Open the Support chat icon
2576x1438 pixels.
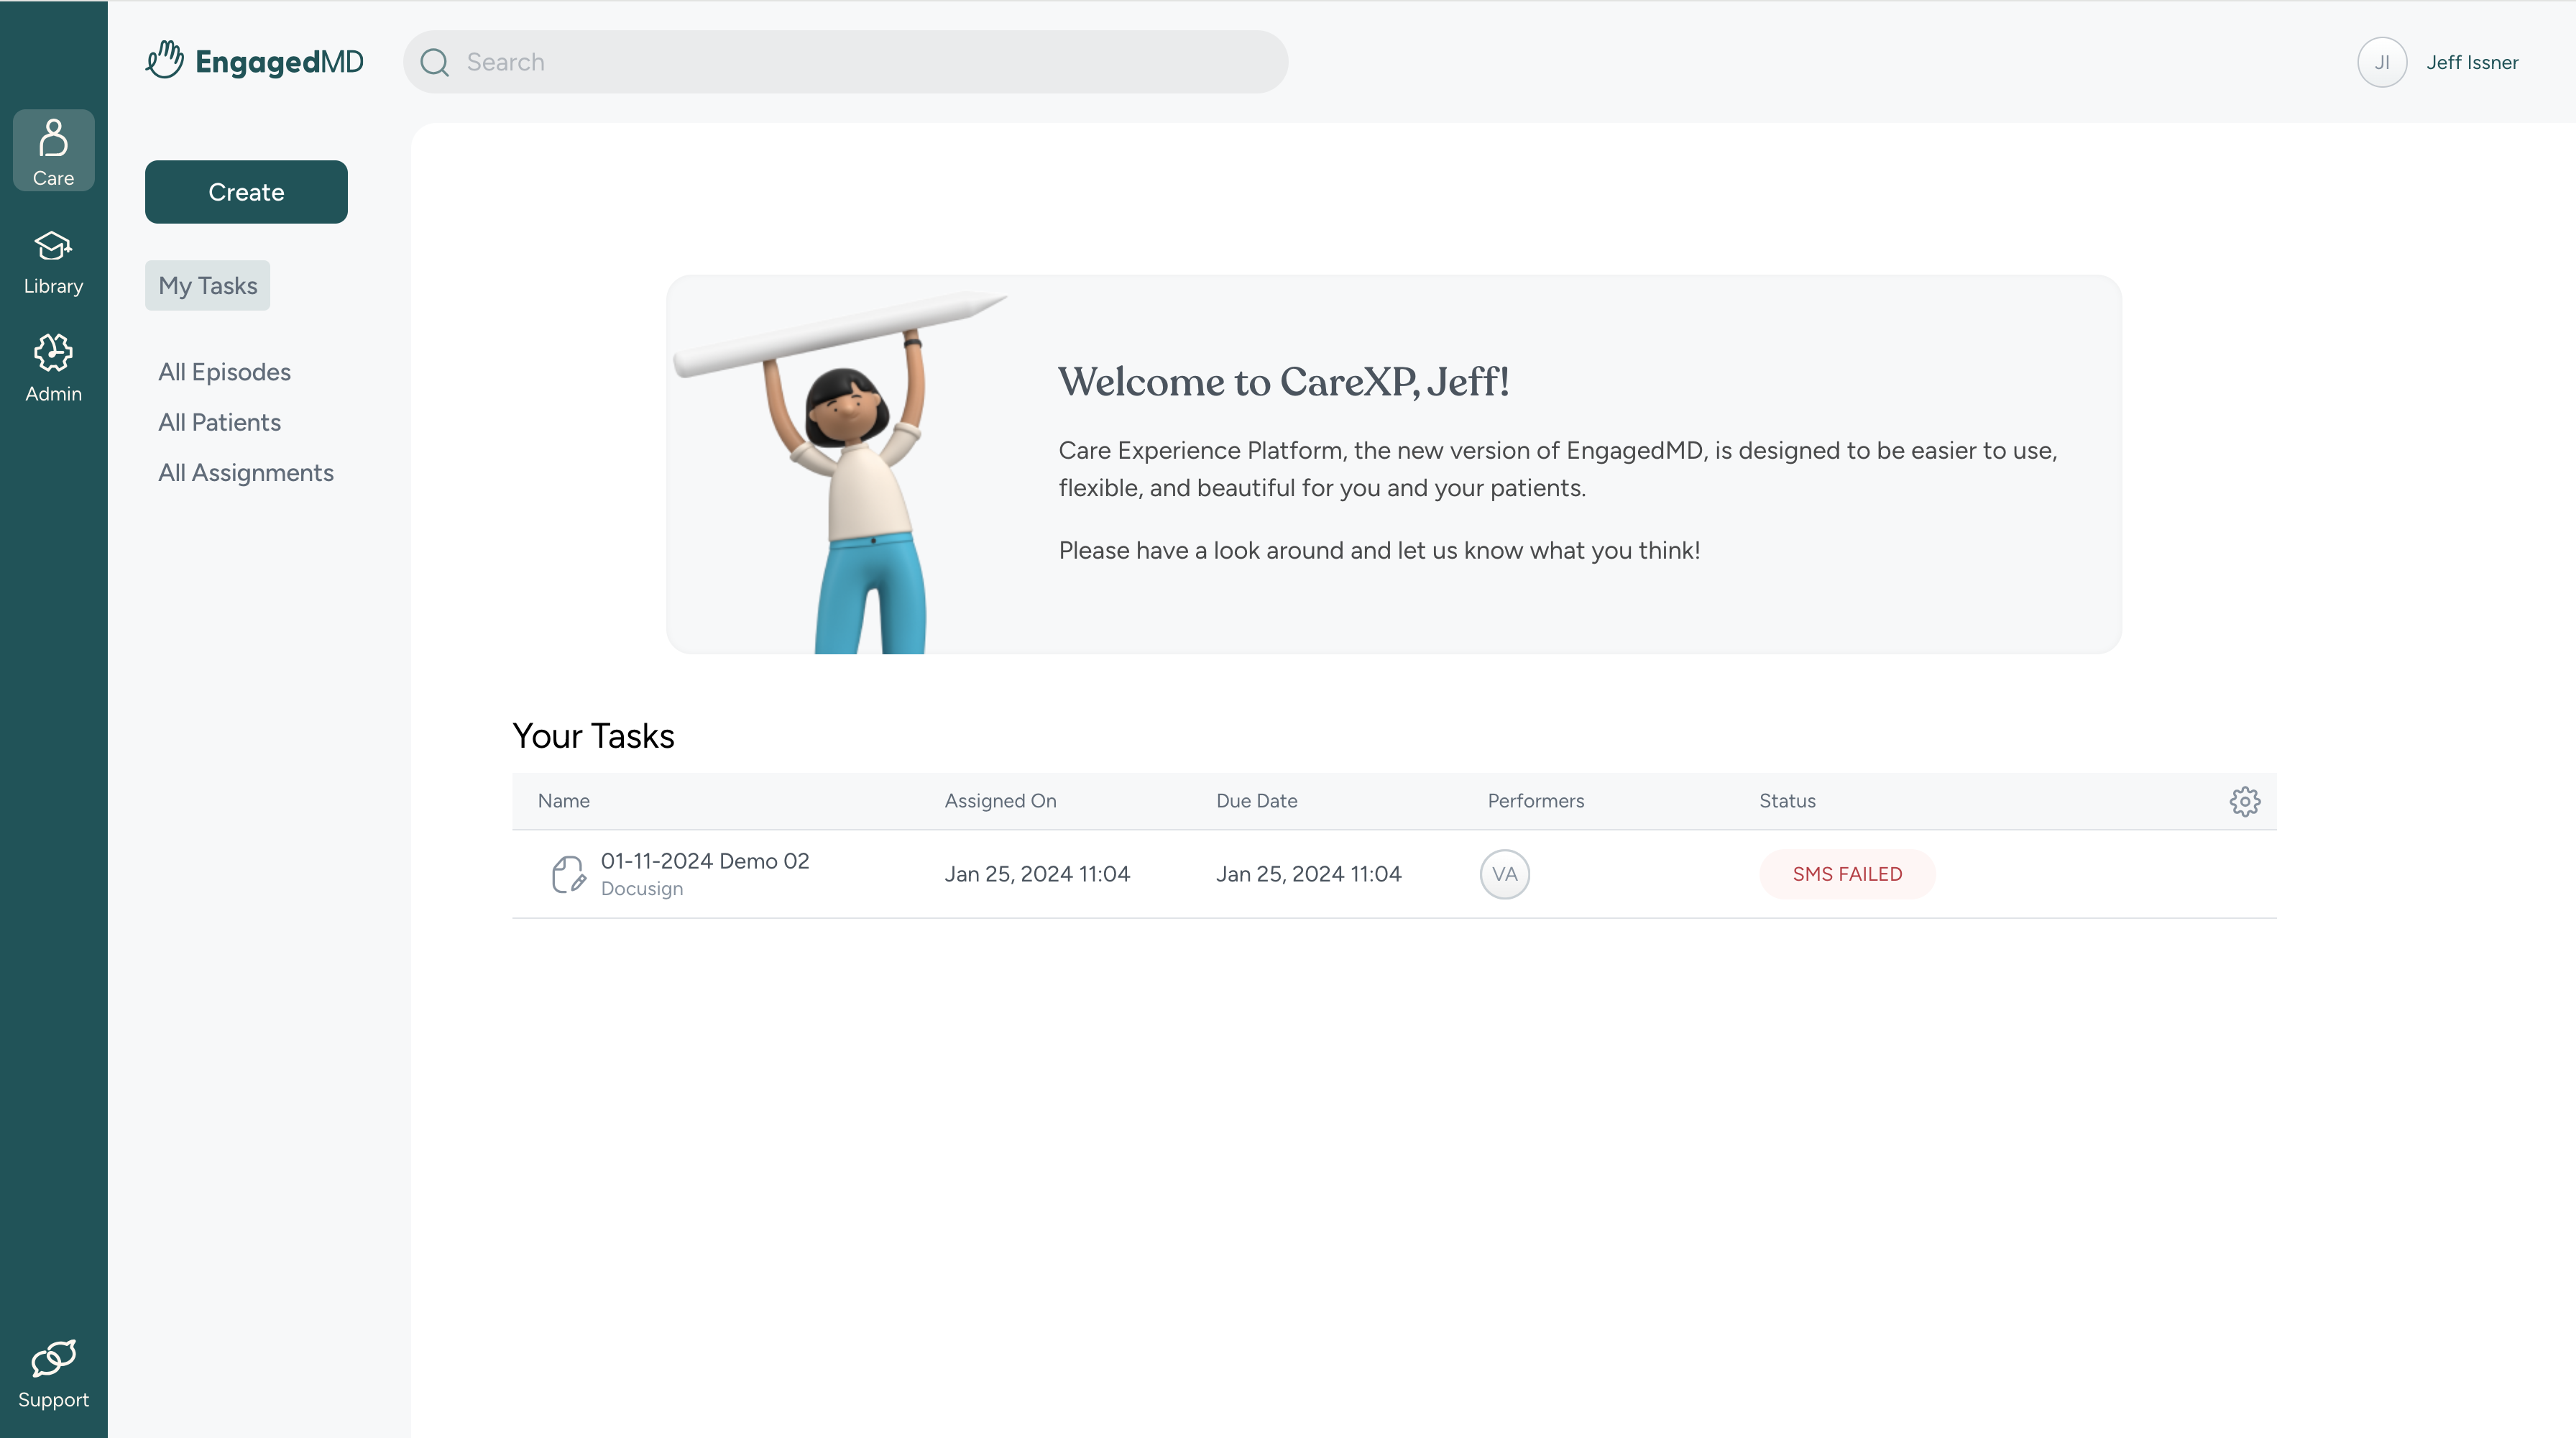point(53,1358)
